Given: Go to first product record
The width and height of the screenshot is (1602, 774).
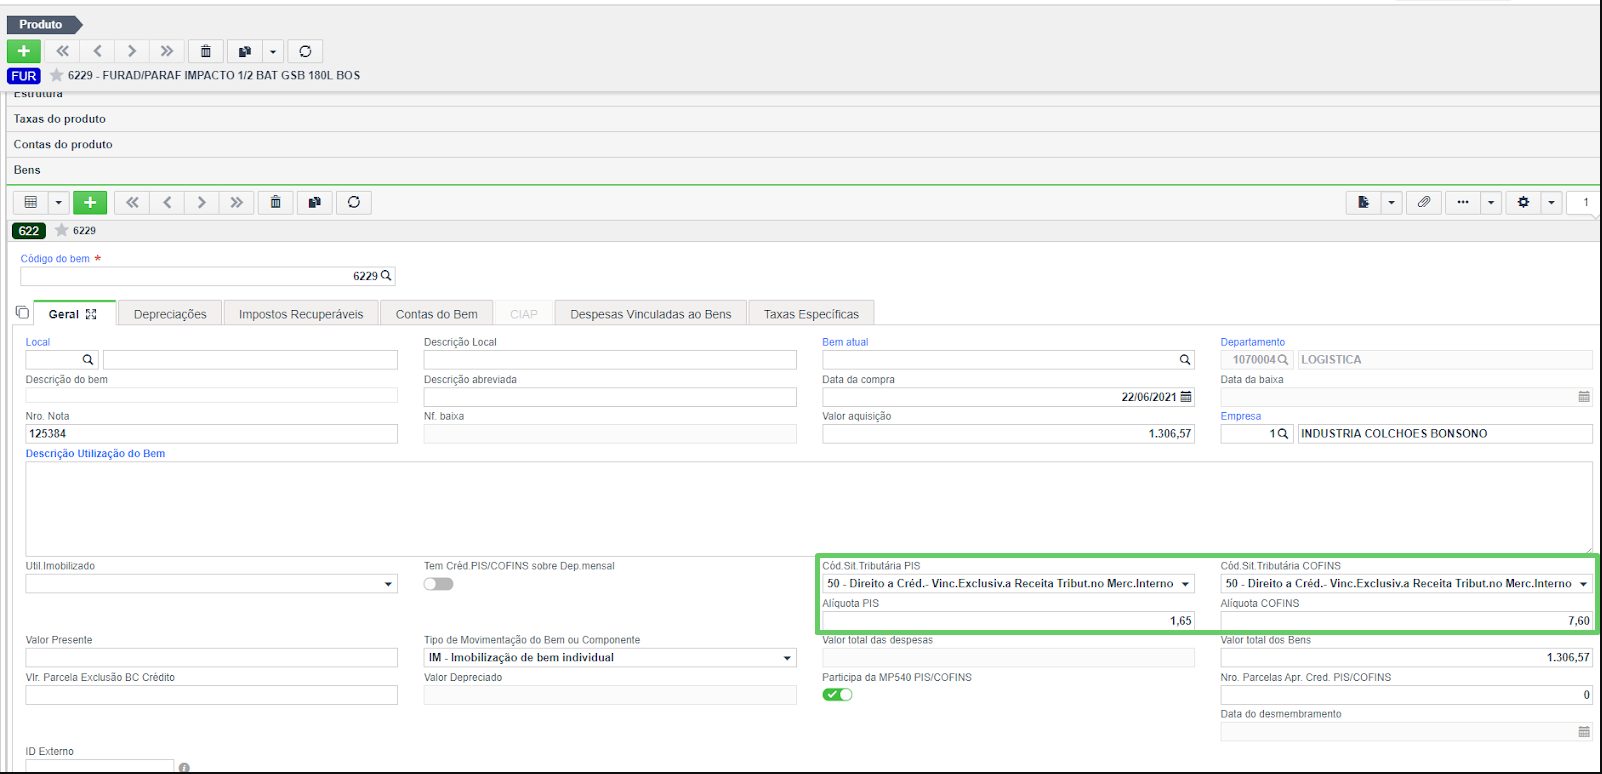Looking at the screenshot, I should pos(63,51).
